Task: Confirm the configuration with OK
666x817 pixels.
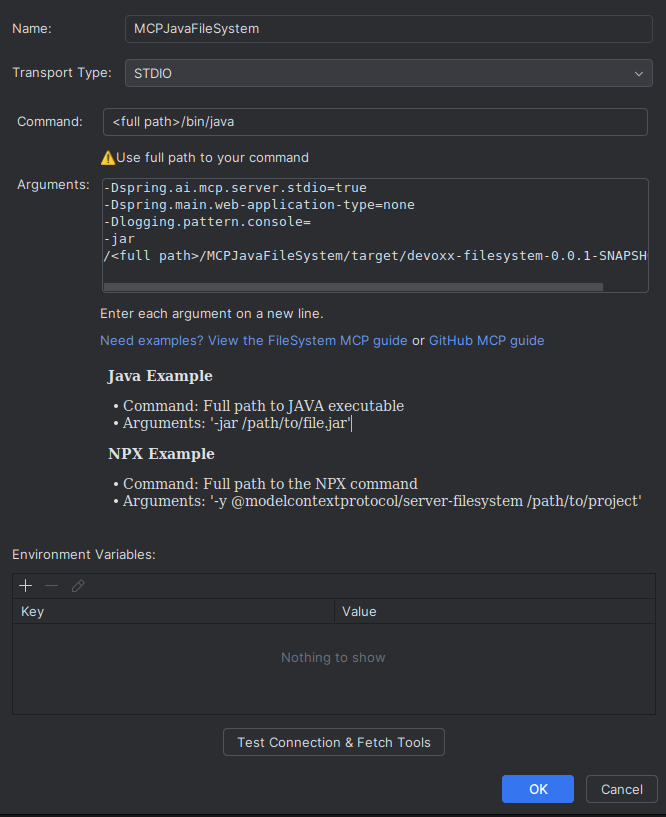Action: pyautogui.click(x=537, y=788)
